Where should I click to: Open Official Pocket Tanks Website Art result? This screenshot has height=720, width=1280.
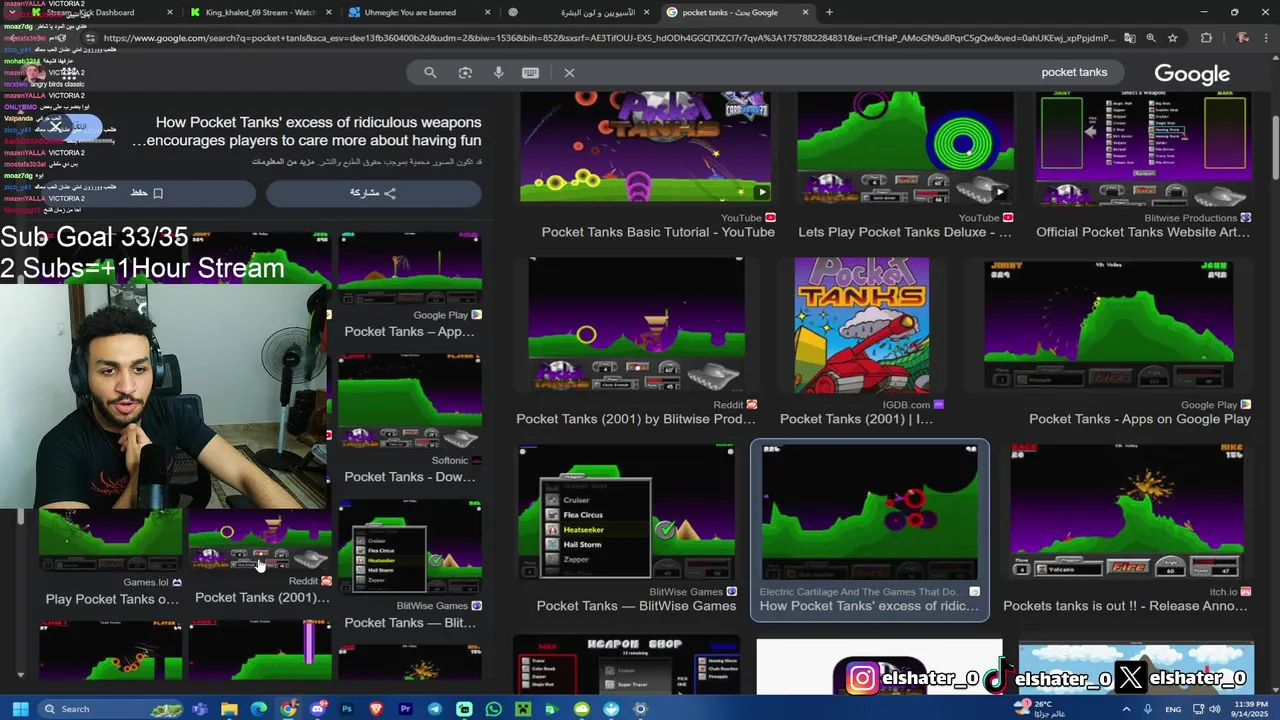(1143, 232)
